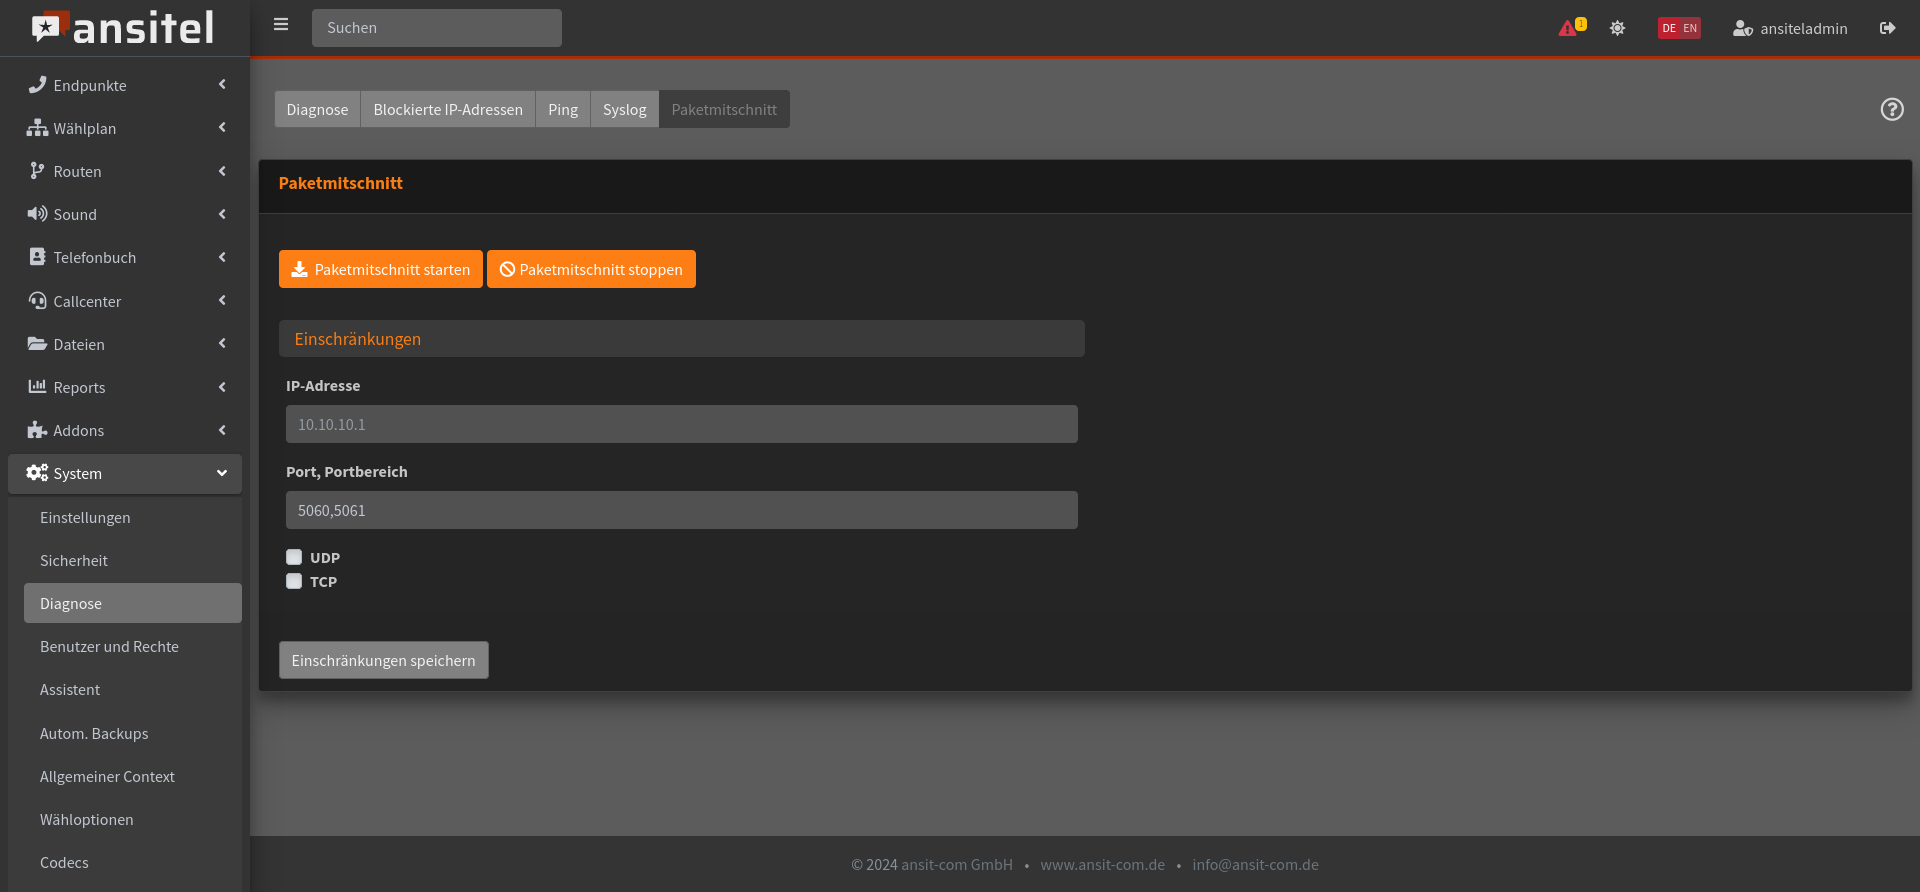This screenshot has width=1920, height=892.
Task: Collapse the System sidebar menu
Action: click(125, 474)
